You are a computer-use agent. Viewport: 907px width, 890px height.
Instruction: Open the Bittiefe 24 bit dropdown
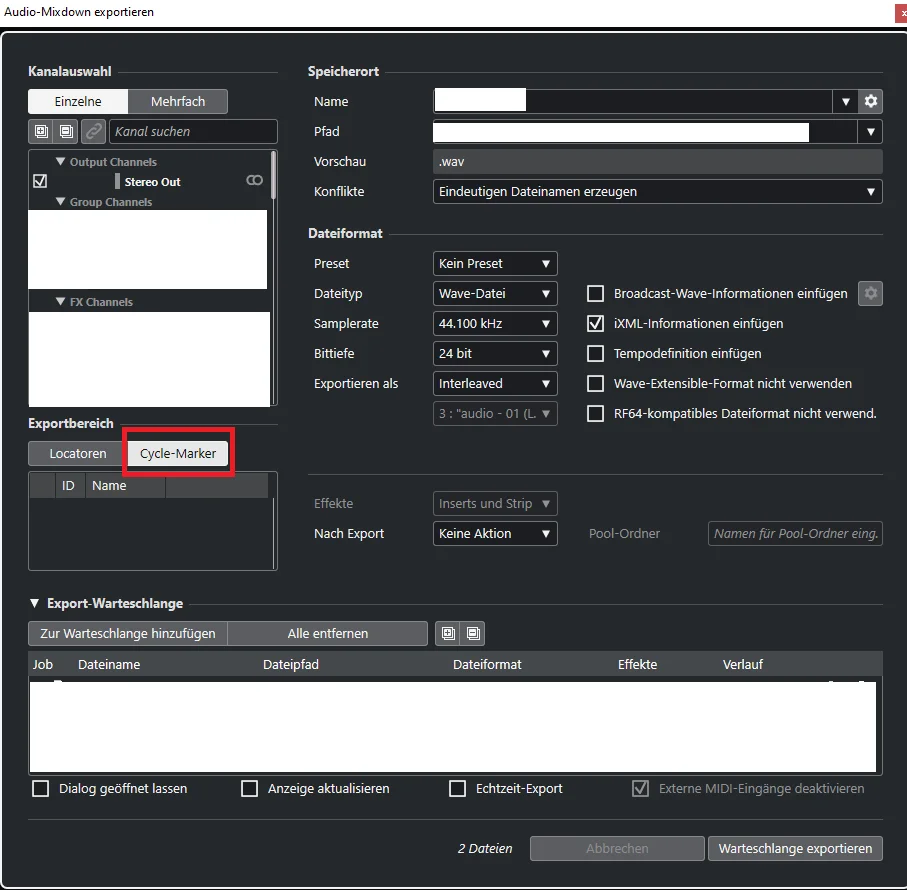click(495, 354)
